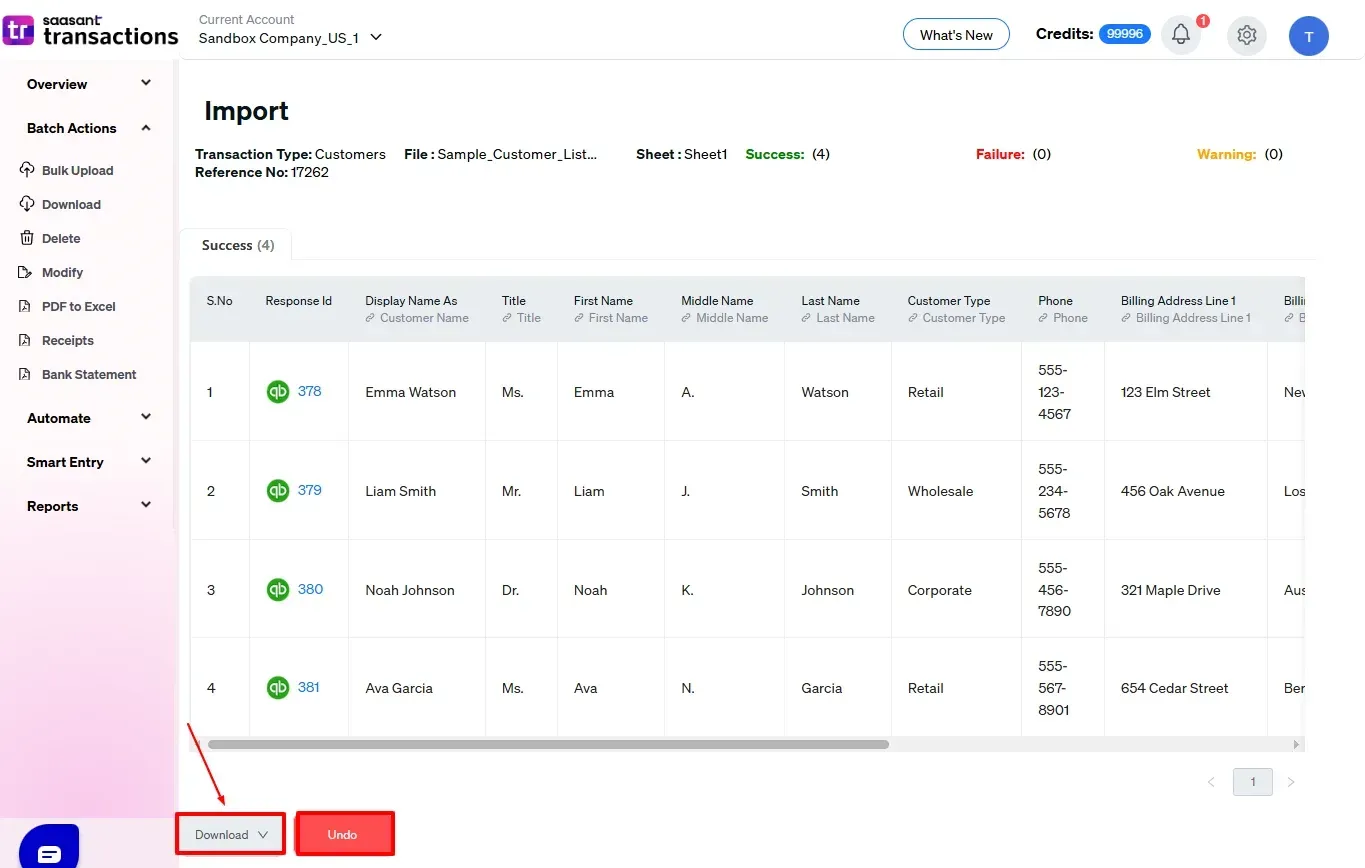Open Receipts menu item

(x=68, y=340)
